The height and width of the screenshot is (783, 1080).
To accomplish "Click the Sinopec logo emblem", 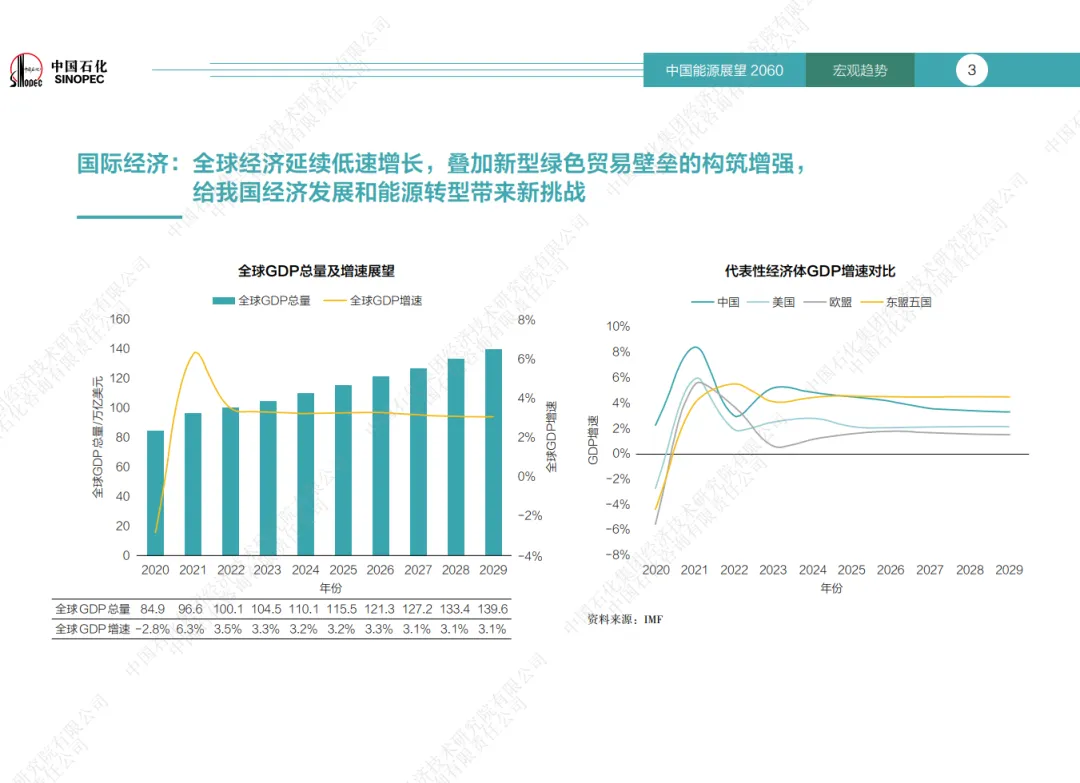I will (26, 70).
